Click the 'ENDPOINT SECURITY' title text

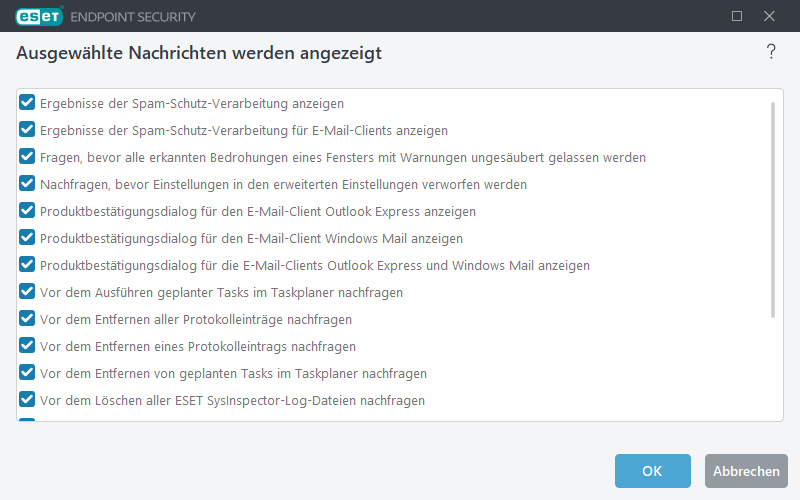click(133, 17)
